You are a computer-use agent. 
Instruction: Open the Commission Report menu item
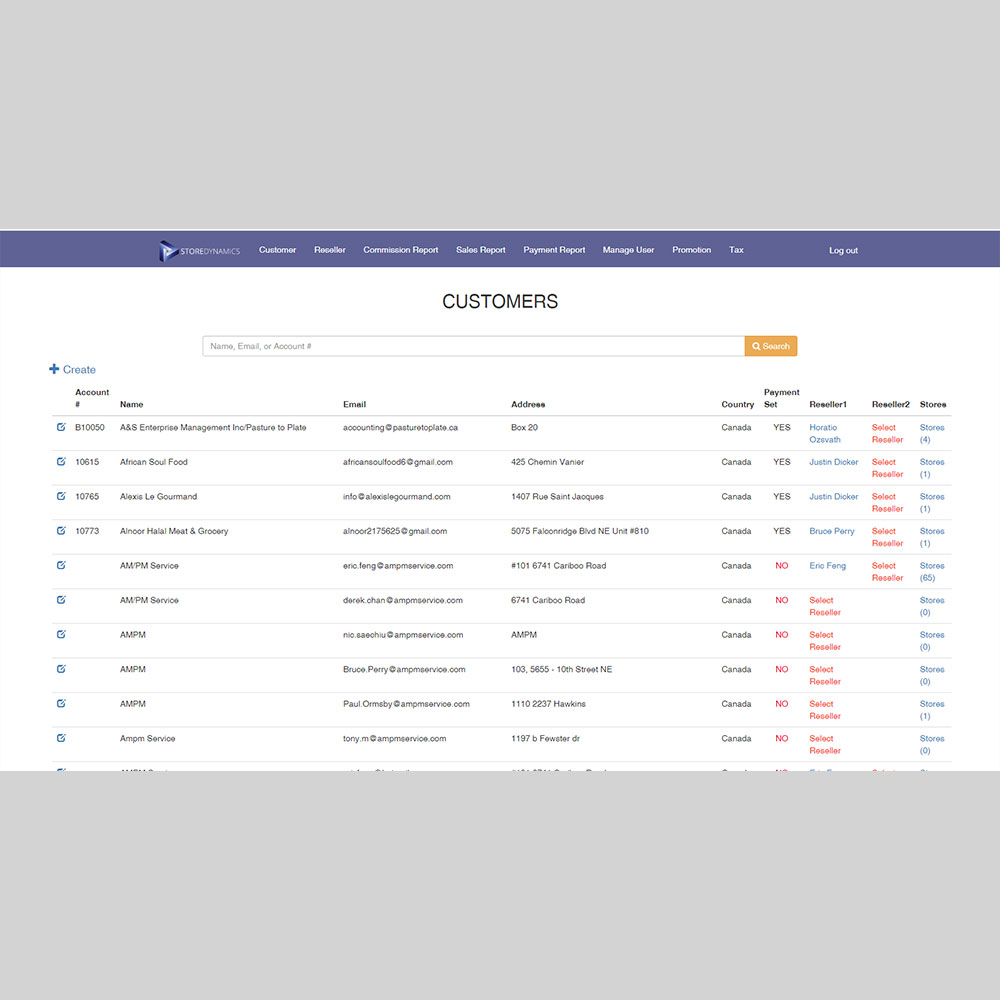(x=400, y=250)
